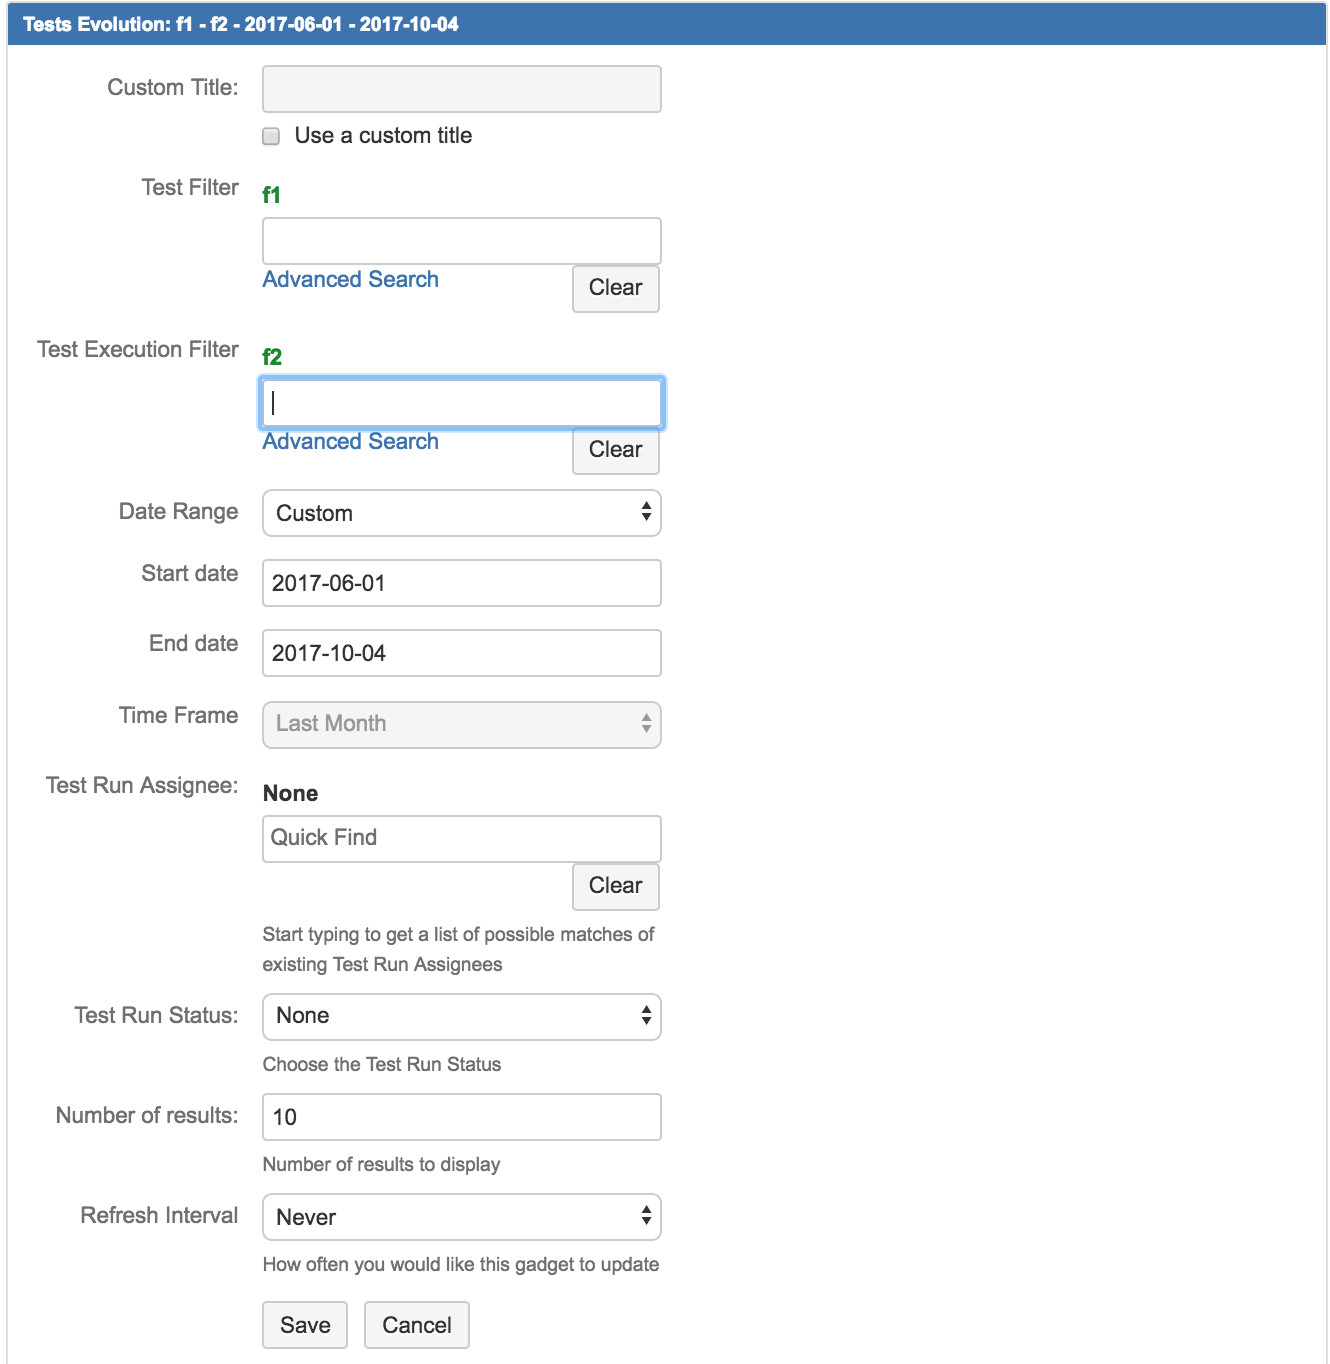Enable the Use a custom title checkbox
The width and height of the screenshot is (1330, 1364).
click(x=271, y=136)
